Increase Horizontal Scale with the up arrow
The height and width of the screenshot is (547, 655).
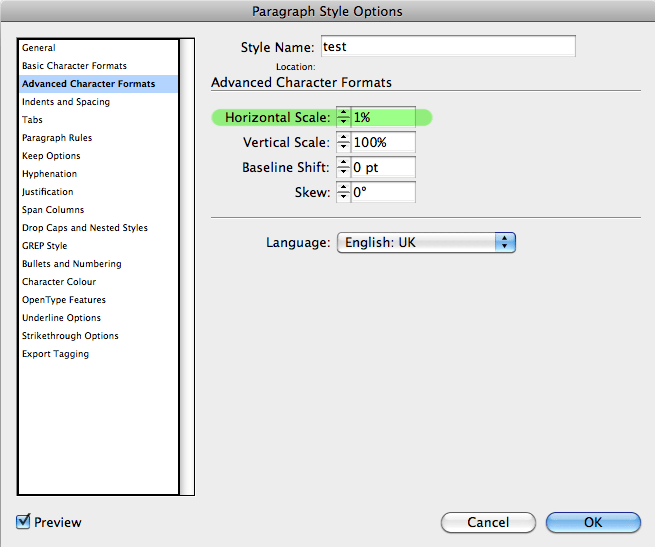343,112
